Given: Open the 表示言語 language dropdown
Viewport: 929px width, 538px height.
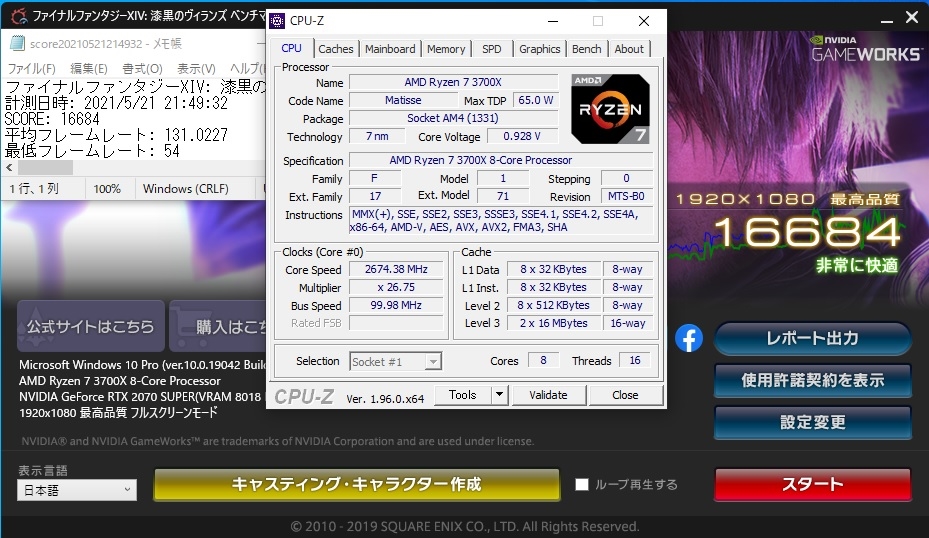Looking at the screenshot, I should pyautogui.click(x=77, y=490).
